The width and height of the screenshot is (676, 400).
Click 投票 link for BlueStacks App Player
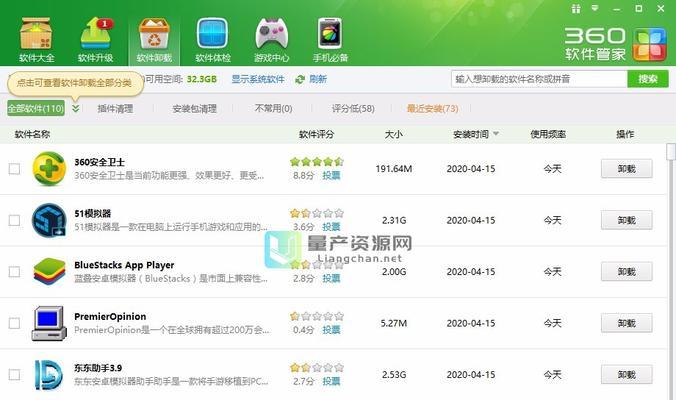pos(331,278)
